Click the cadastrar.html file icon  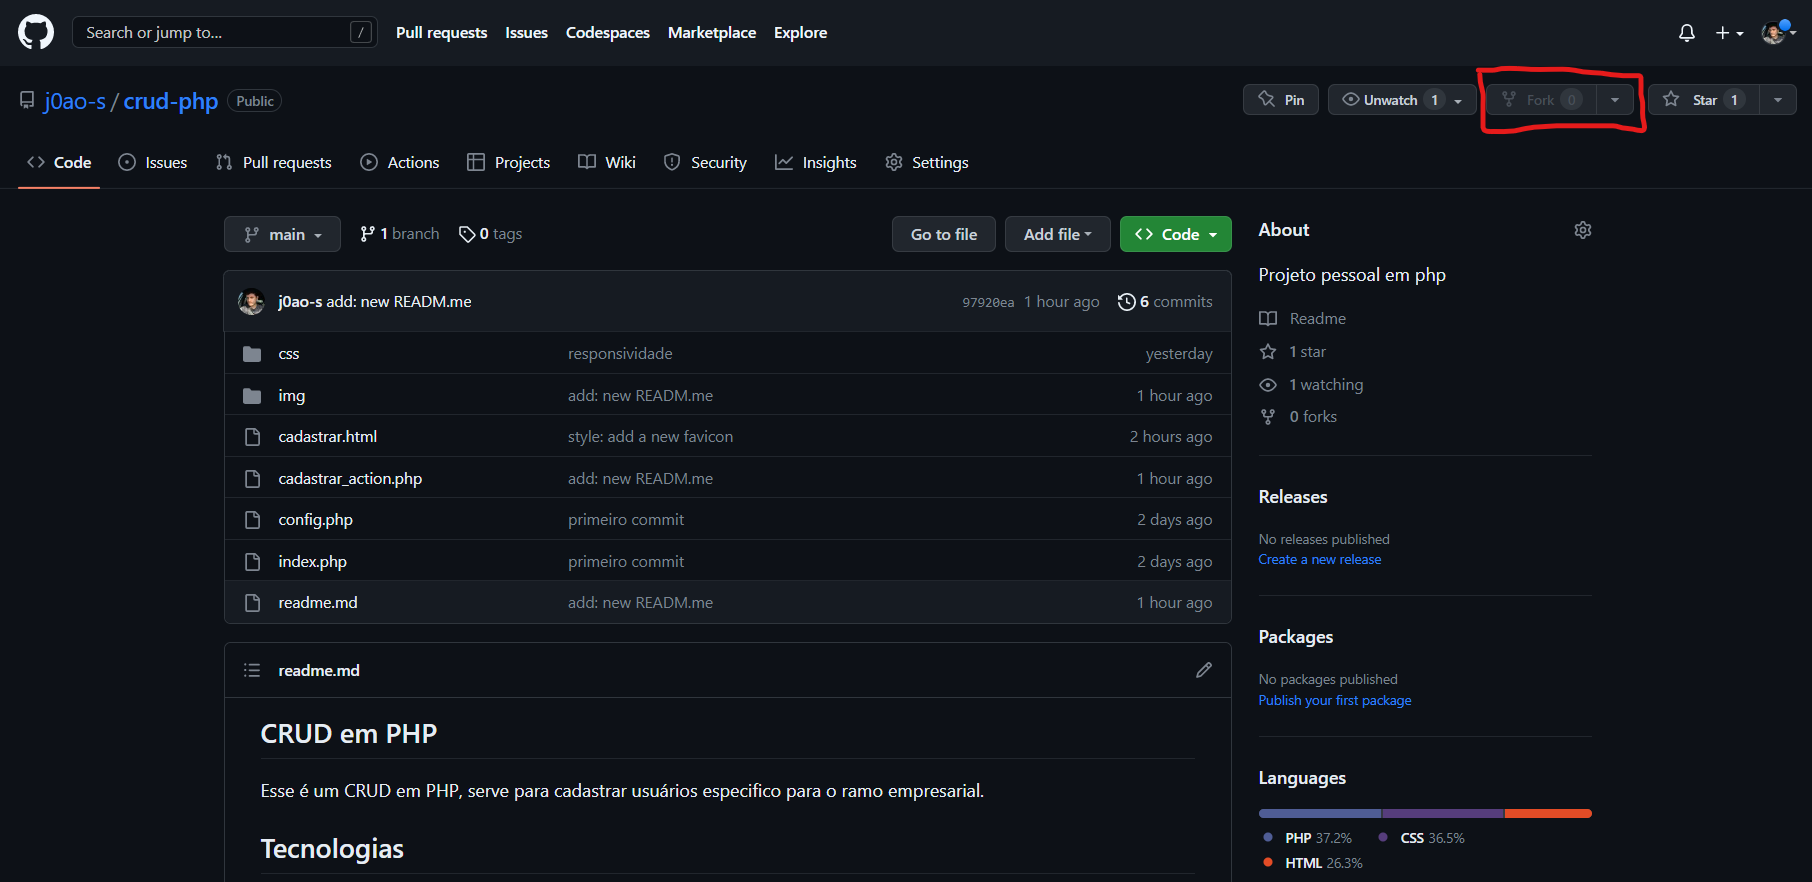(252, 437)
